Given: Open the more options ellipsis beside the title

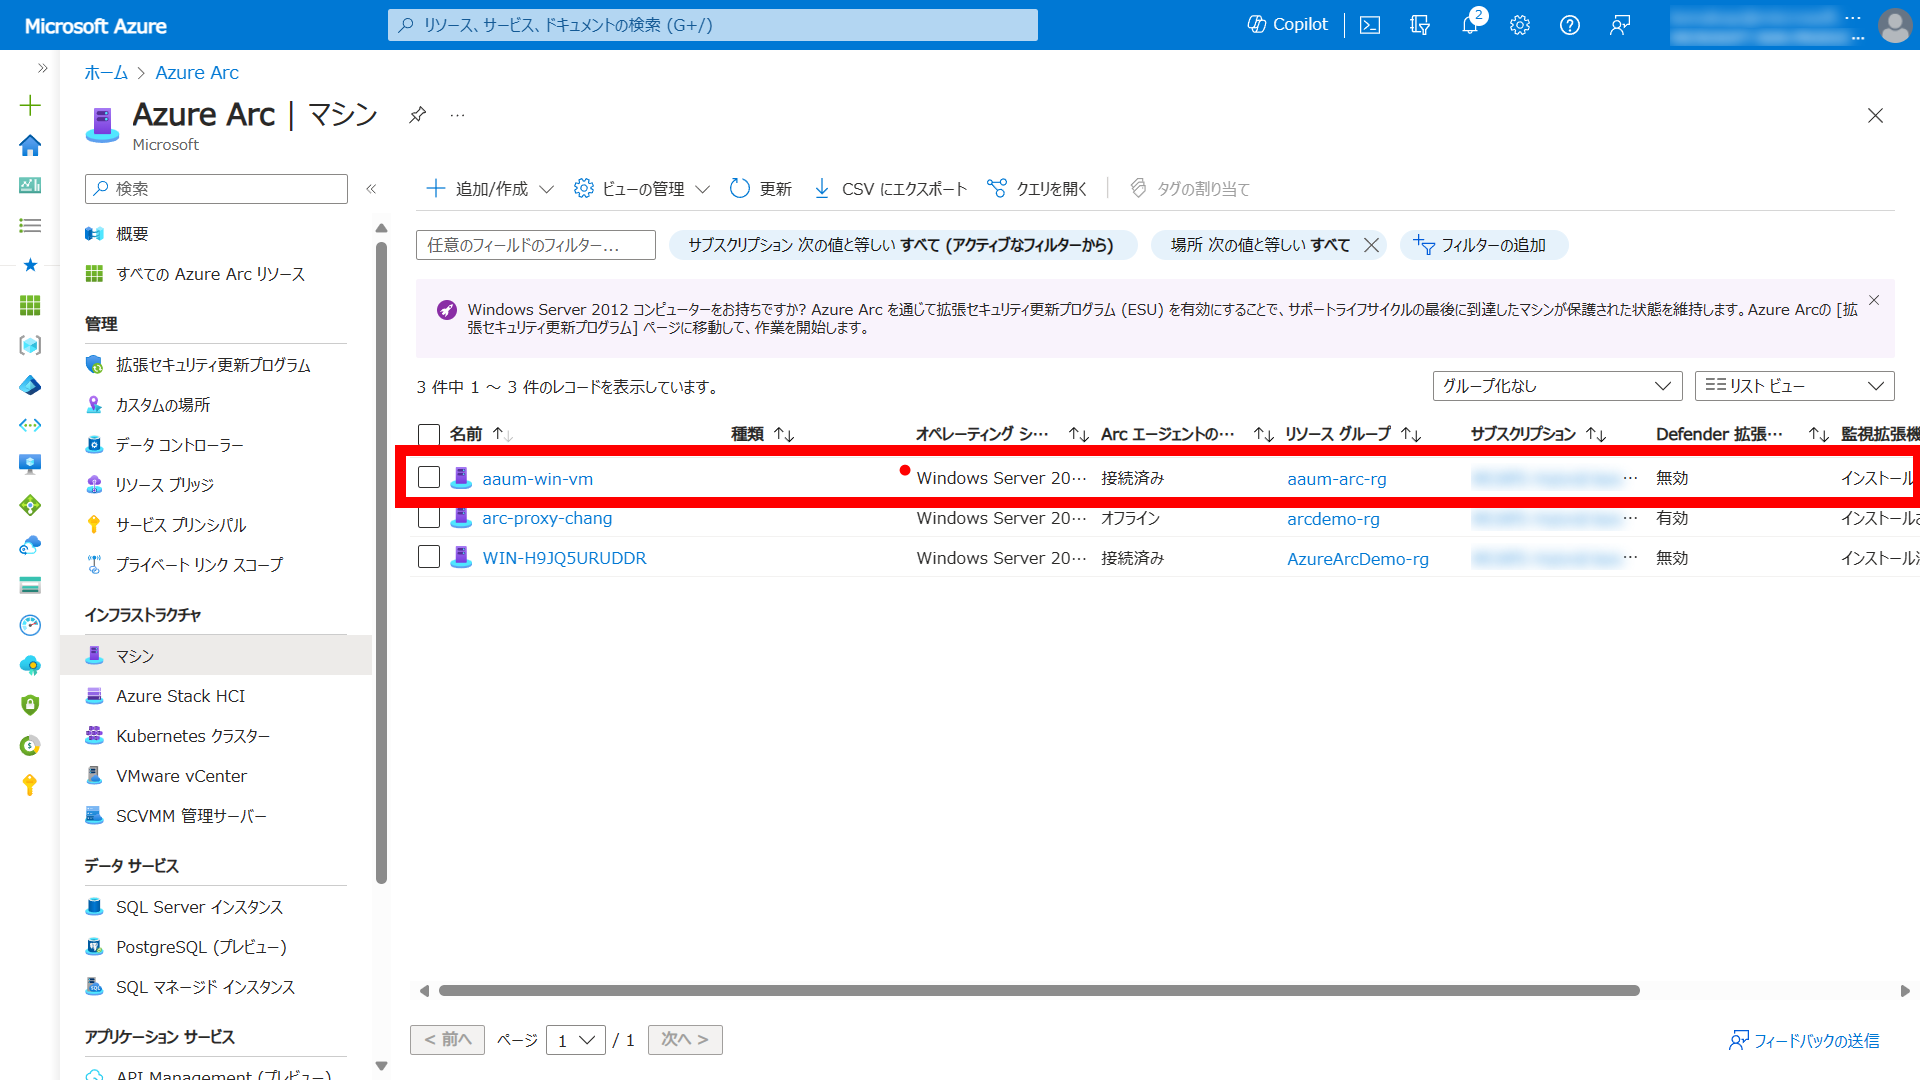Looking at the screenshot, I should click(x=457, y=115).
